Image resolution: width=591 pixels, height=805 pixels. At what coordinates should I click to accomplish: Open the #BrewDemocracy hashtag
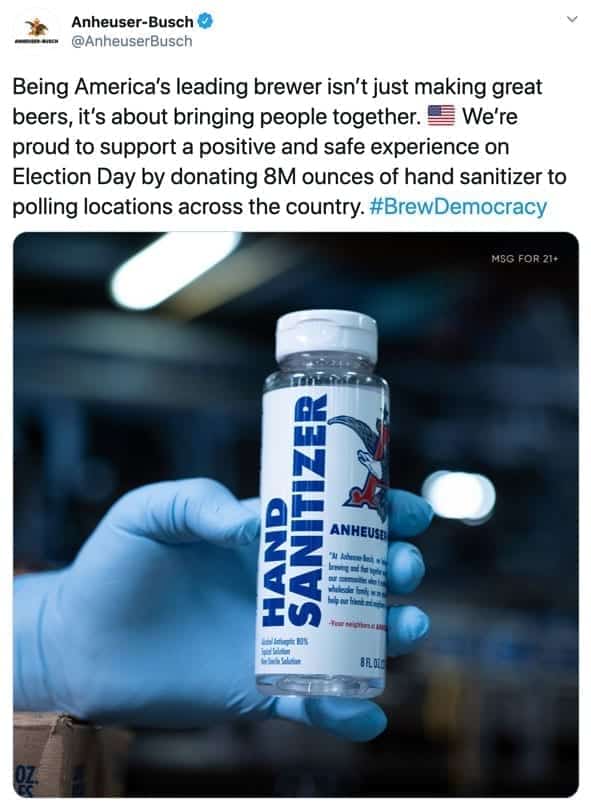(x=458, y=206)
